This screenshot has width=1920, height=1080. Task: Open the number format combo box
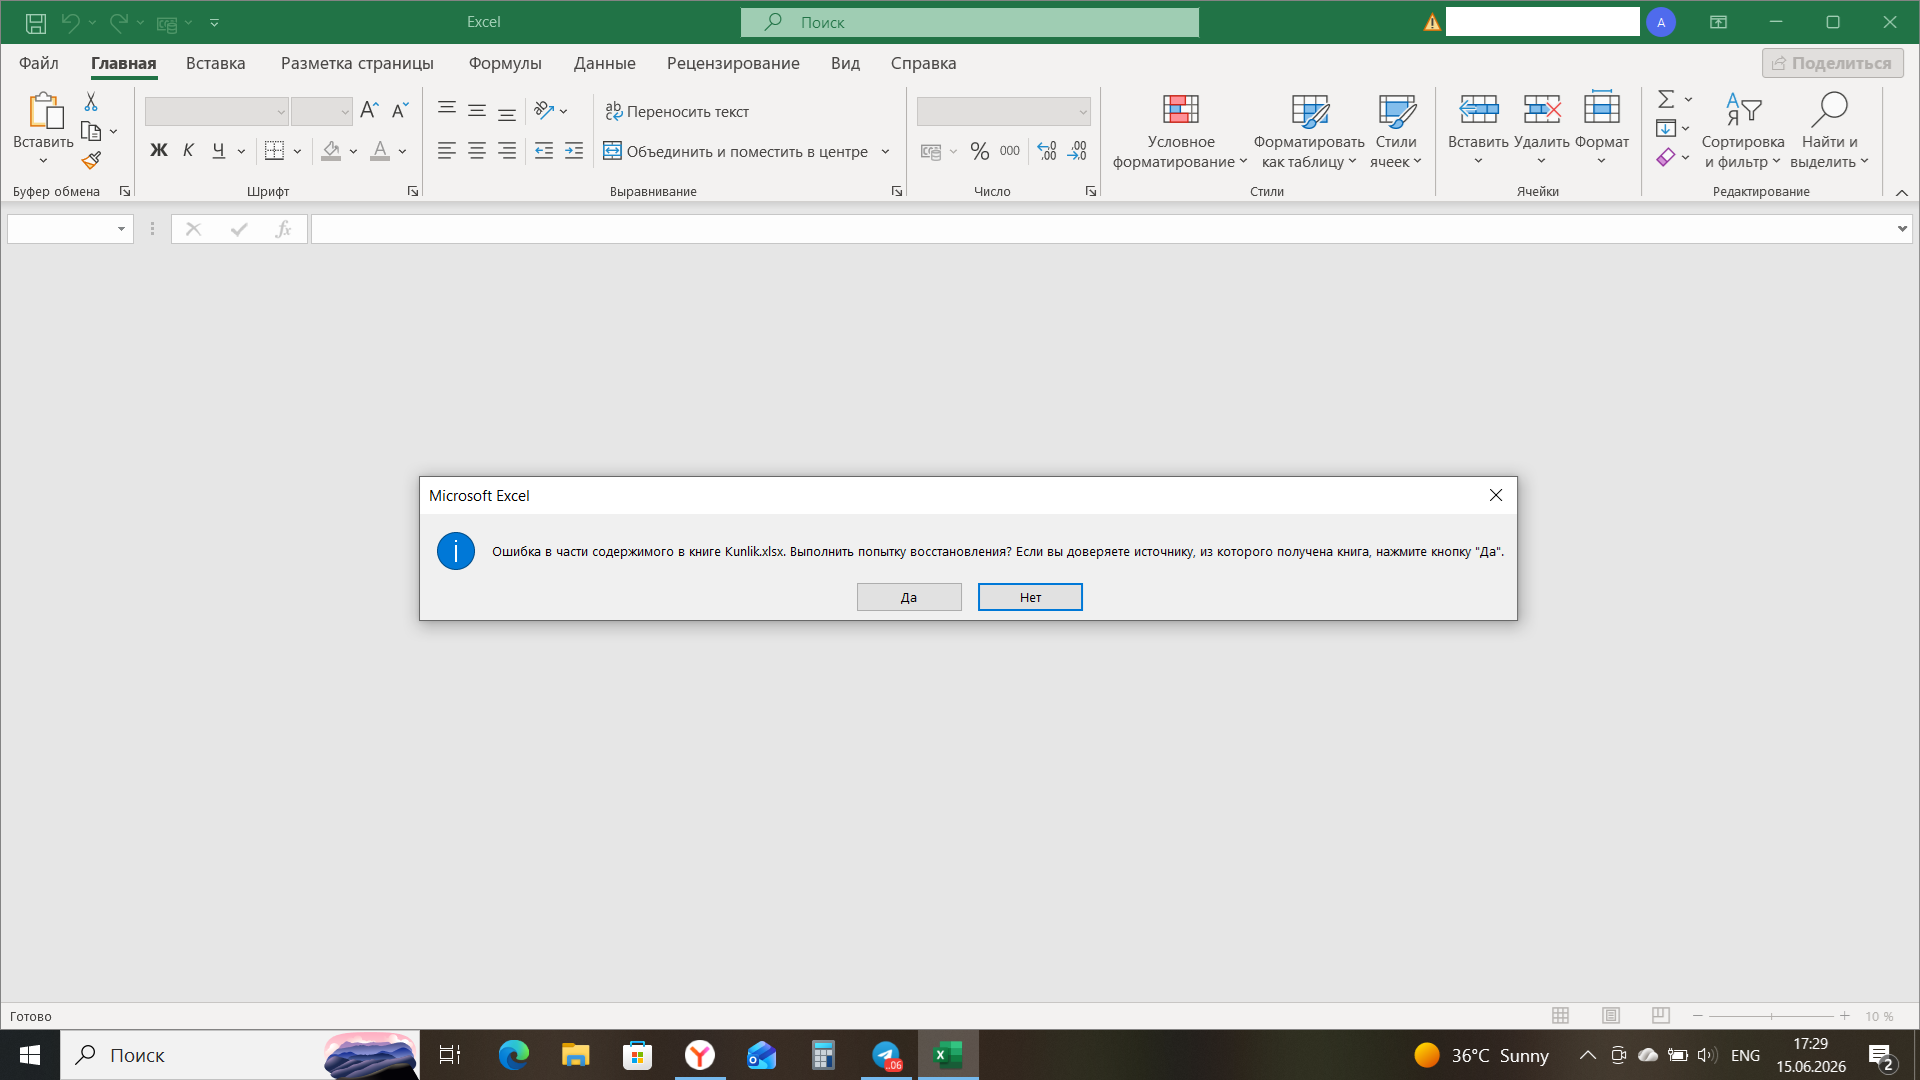coord(1003,111)
